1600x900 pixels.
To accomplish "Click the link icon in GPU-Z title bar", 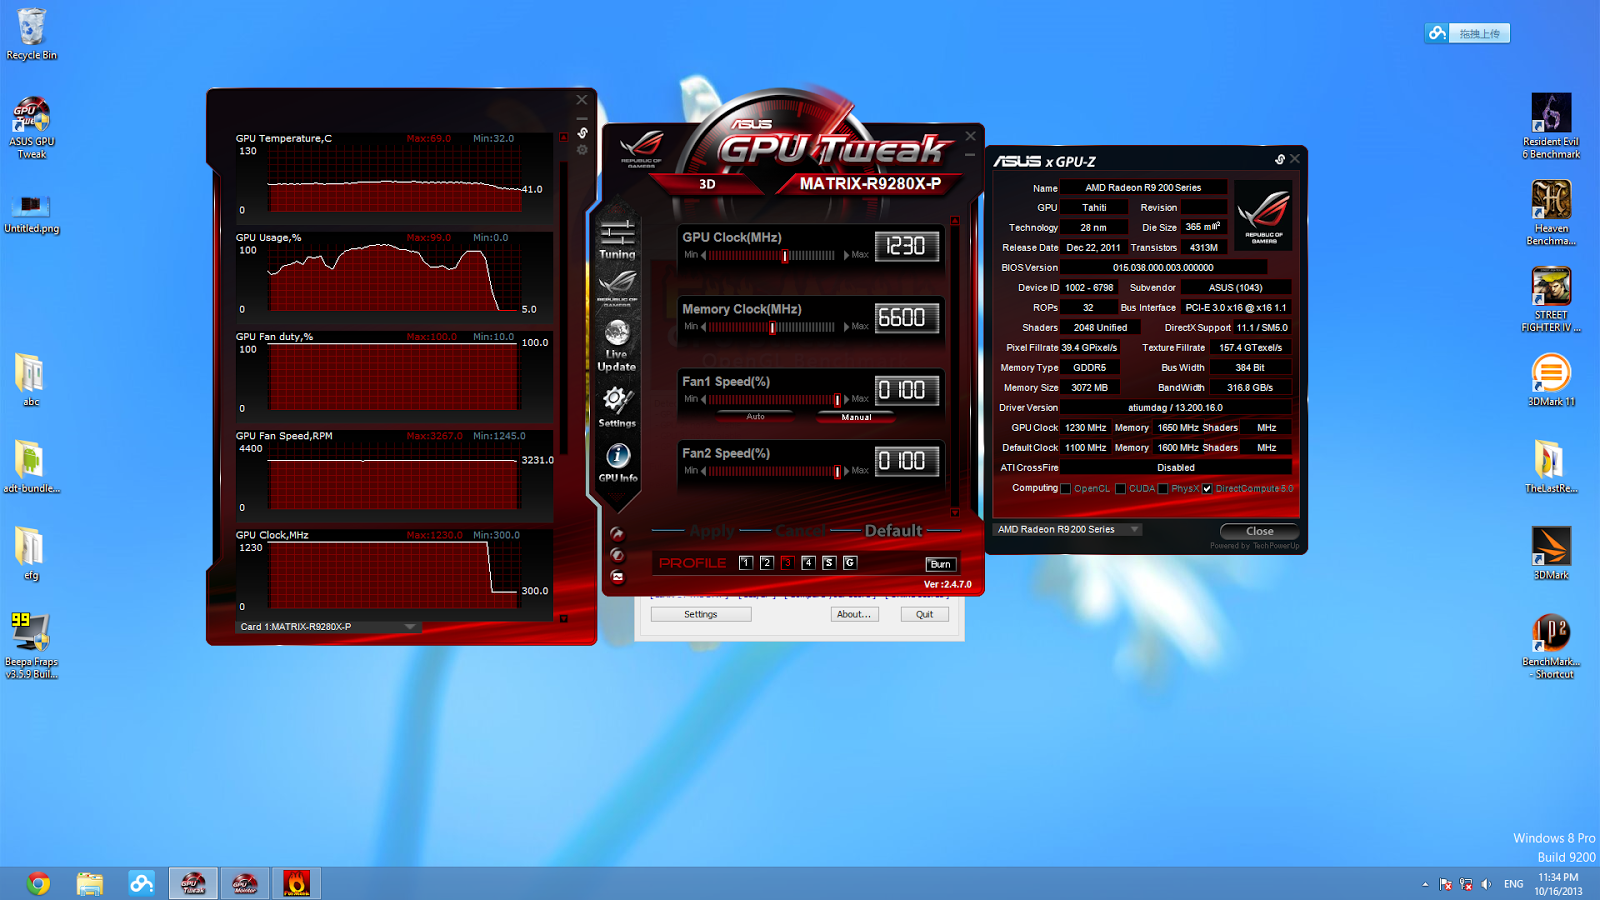I will pos(1280,160).
